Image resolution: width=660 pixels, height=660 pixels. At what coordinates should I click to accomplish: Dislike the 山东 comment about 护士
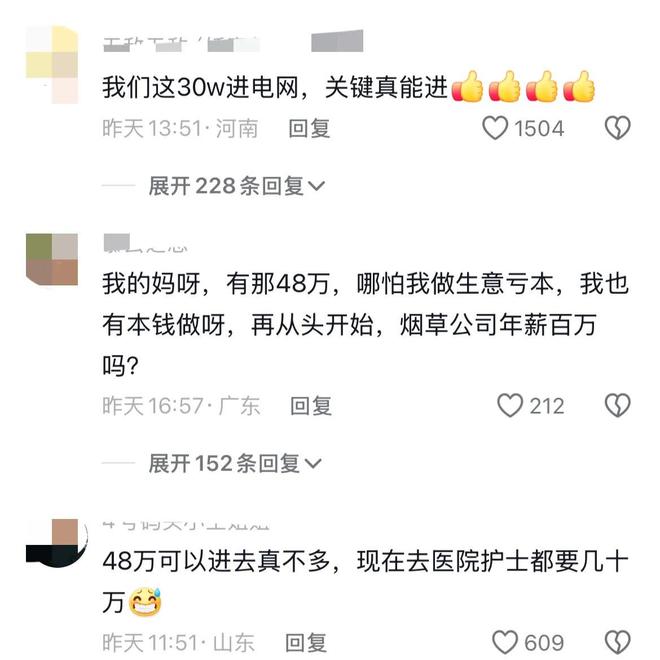point(617,643)
